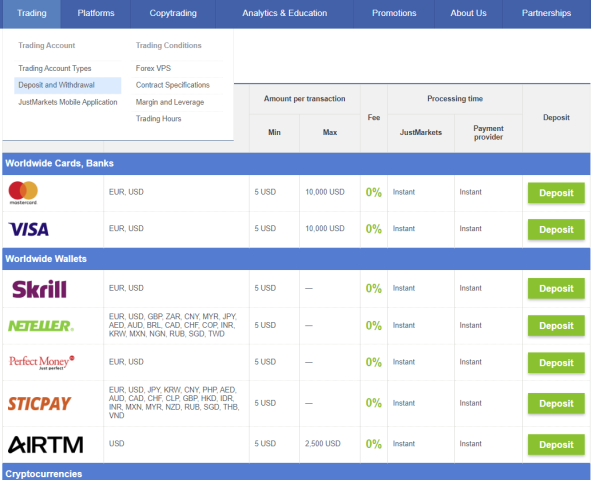
Task: Open Analytics & Education menu
Action: [285, 13]
